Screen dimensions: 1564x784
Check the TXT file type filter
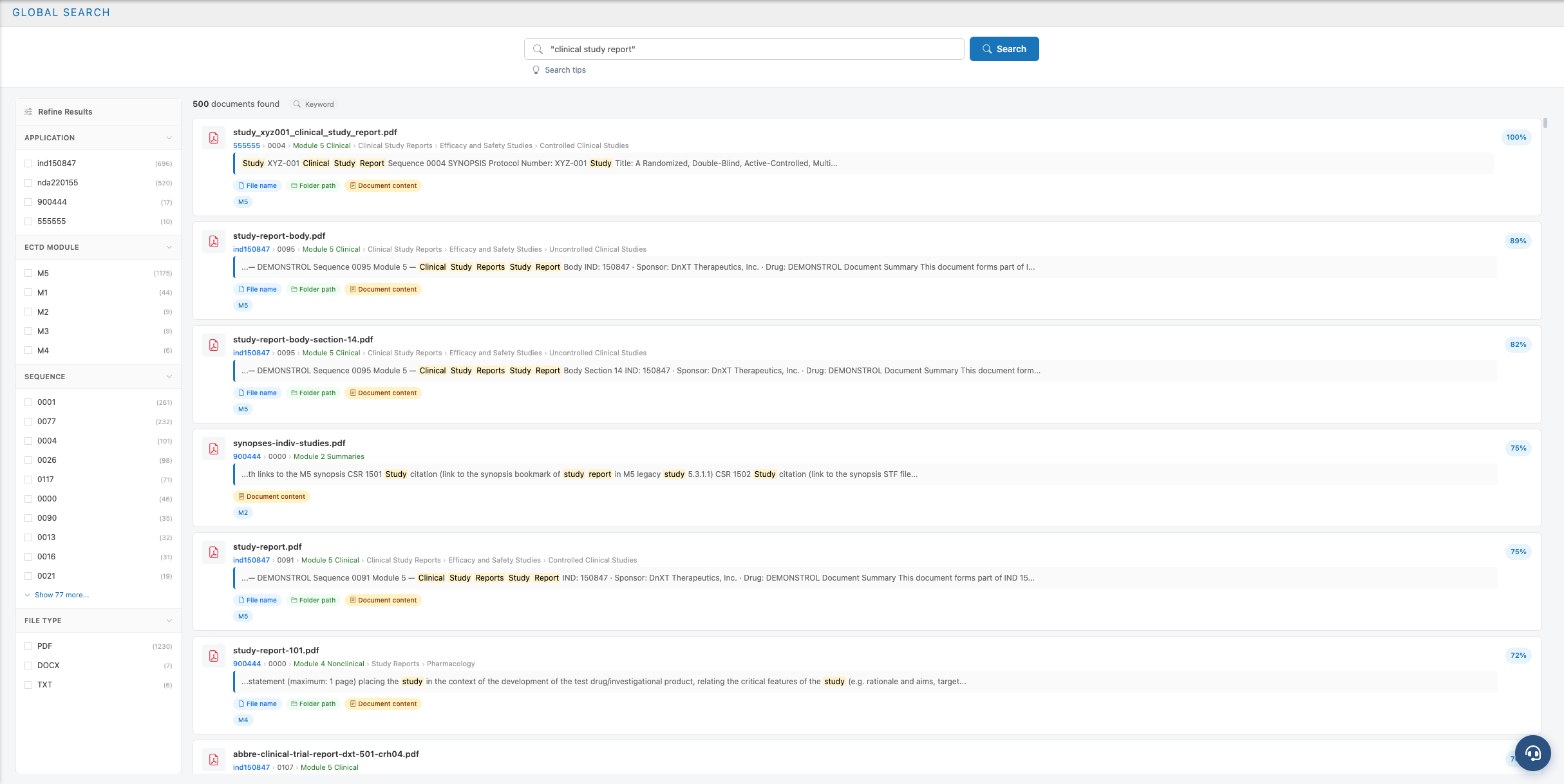click(x=29, y=685)
